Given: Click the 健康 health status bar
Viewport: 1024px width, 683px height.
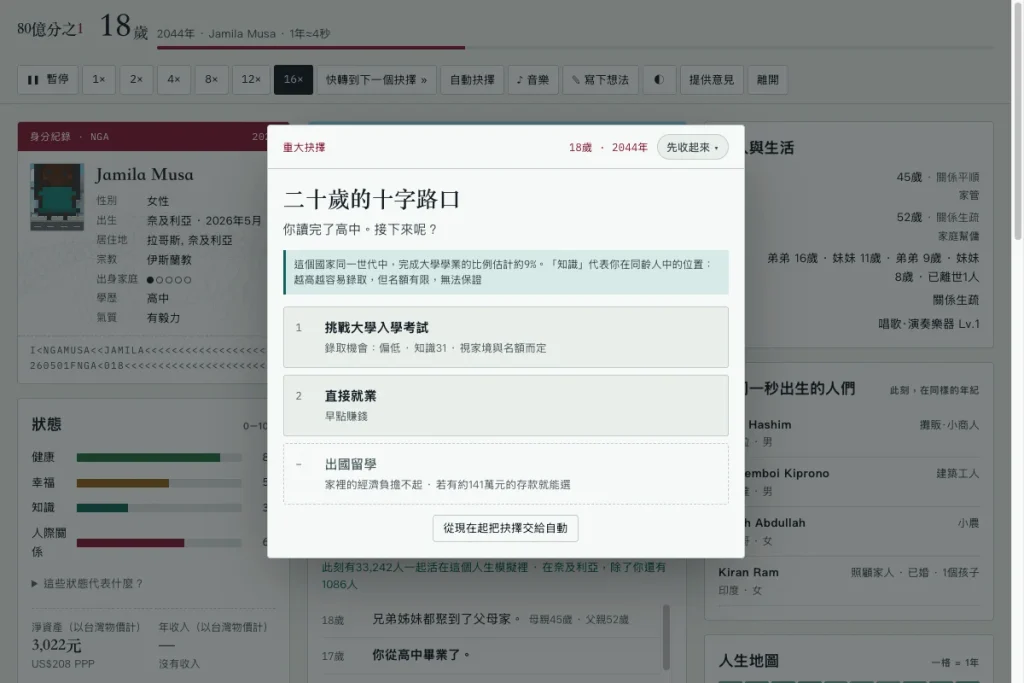Looking at the screenshot, I should [159, 458].
